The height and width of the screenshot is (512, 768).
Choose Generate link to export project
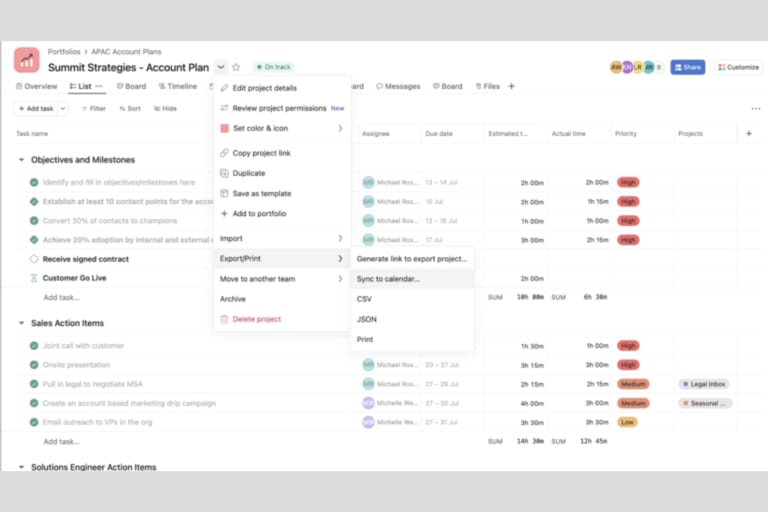click(x=412, y=259)
